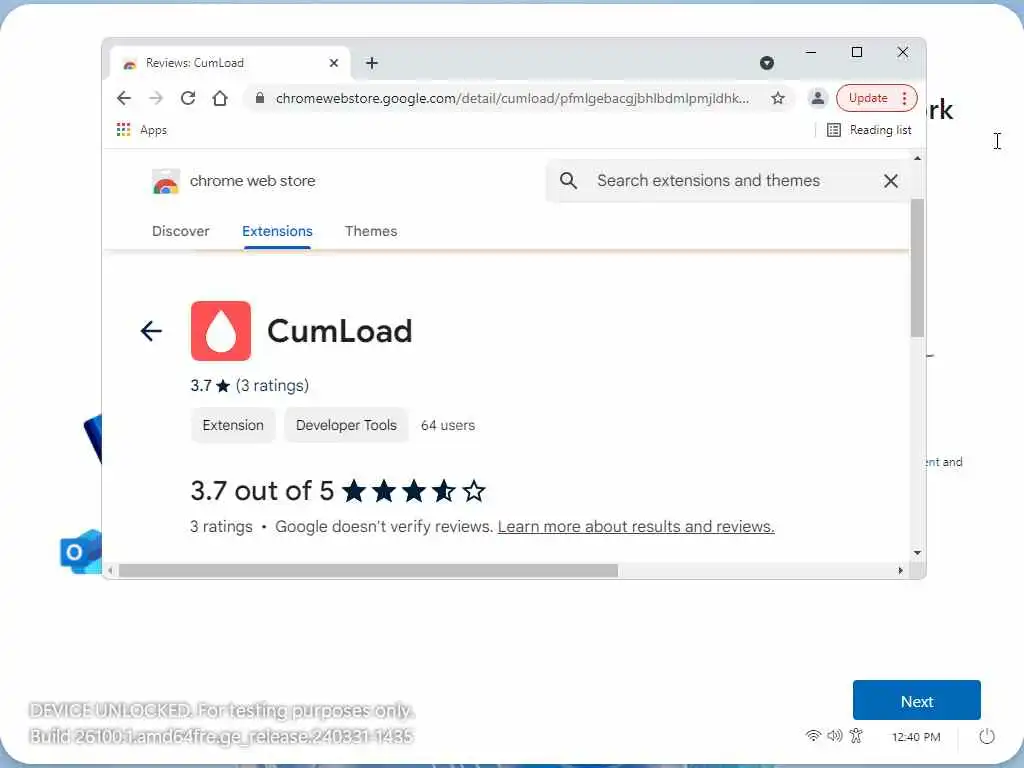This screenshot has width=1024, height=768.
Task: Click vertical scrollbar up arrow
Action: (918, 159)
